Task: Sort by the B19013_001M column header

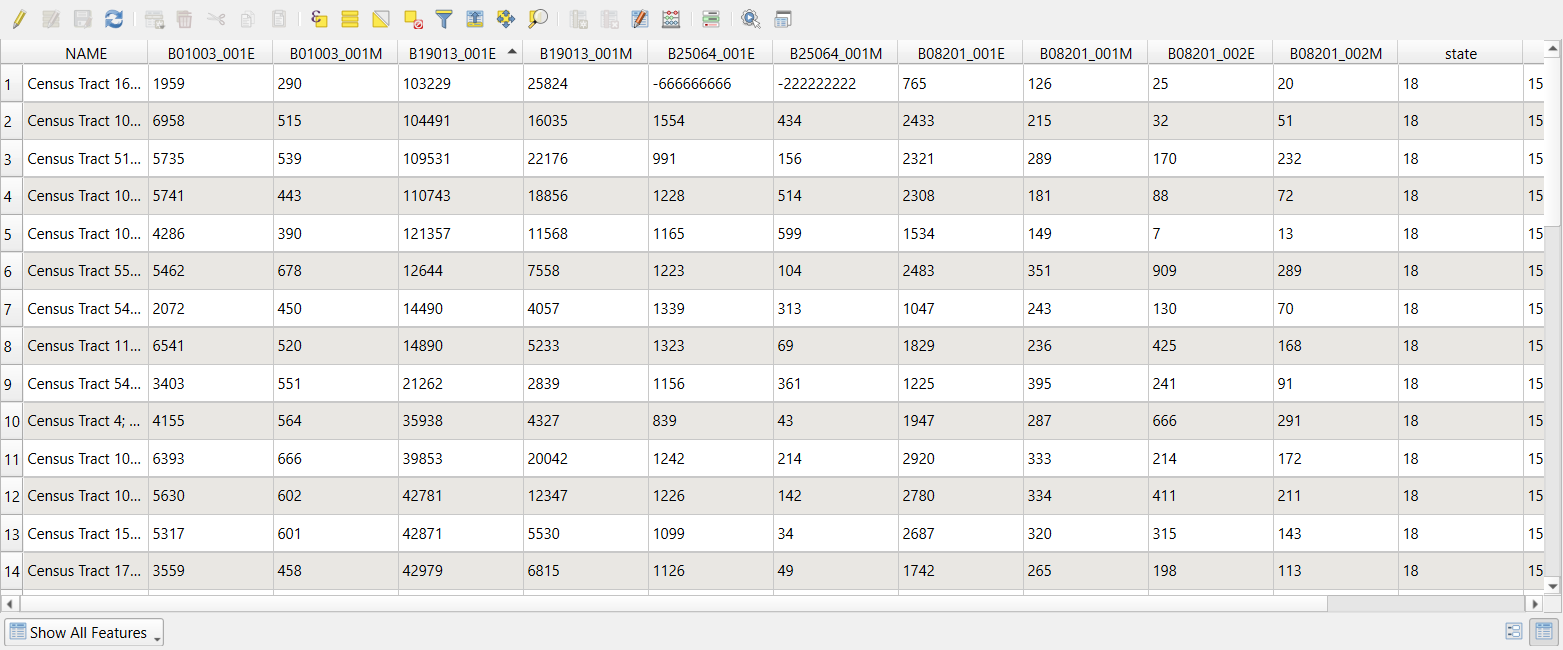Action: pos(585,53)
